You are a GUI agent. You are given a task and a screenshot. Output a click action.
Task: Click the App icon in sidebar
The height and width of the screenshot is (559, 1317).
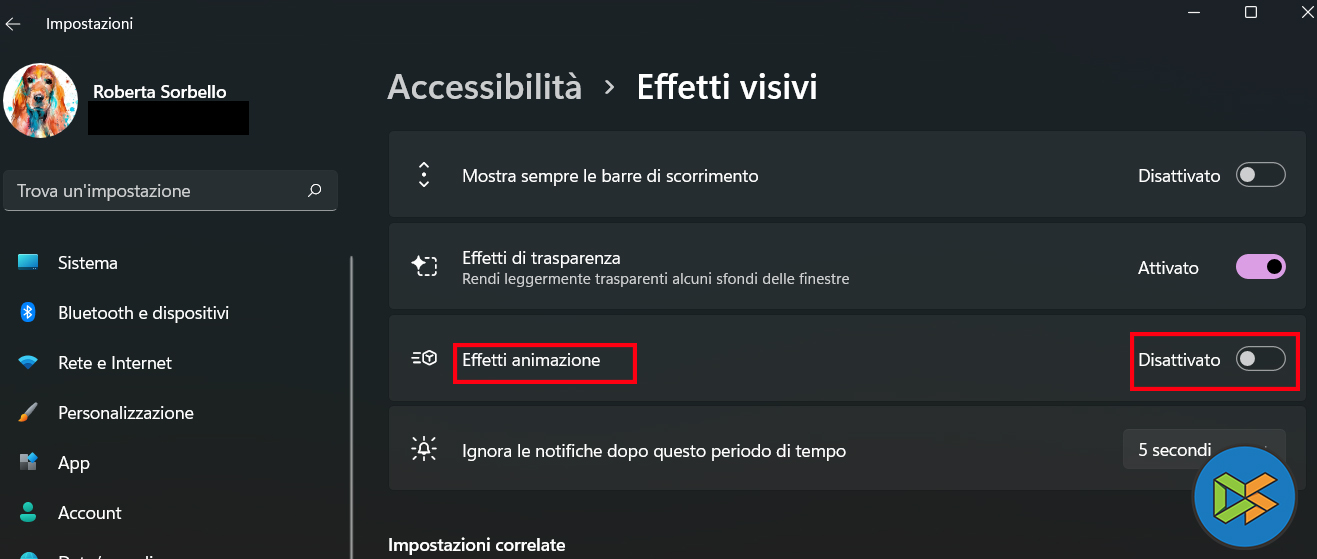point(28,463)
